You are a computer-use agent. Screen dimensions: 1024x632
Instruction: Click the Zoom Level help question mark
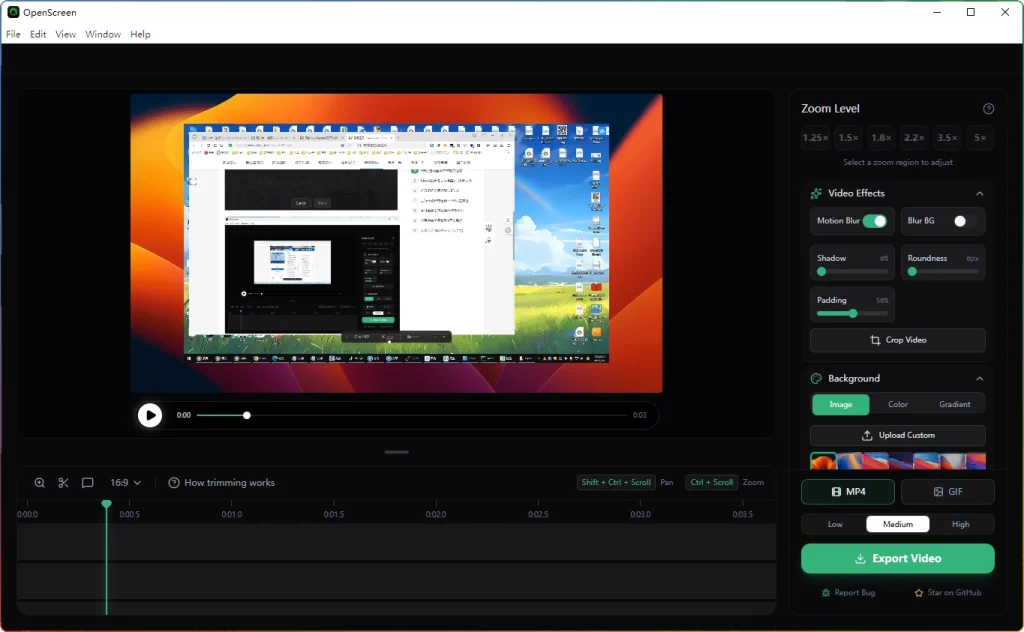point(988,108)
